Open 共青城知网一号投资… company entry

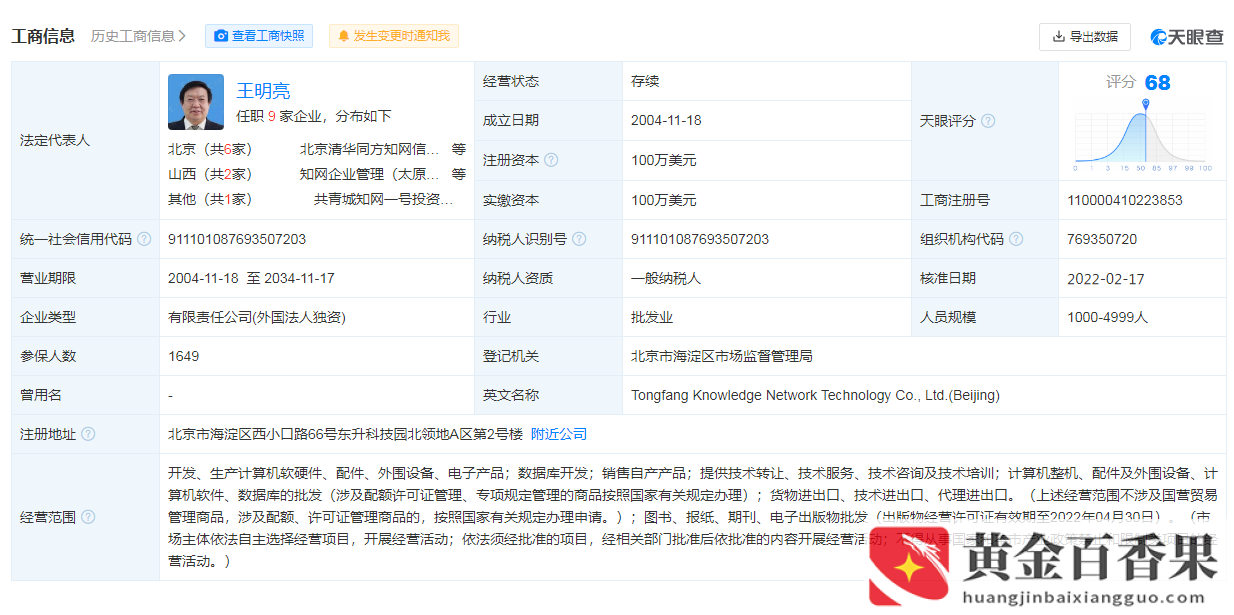(x=384, y=199)
